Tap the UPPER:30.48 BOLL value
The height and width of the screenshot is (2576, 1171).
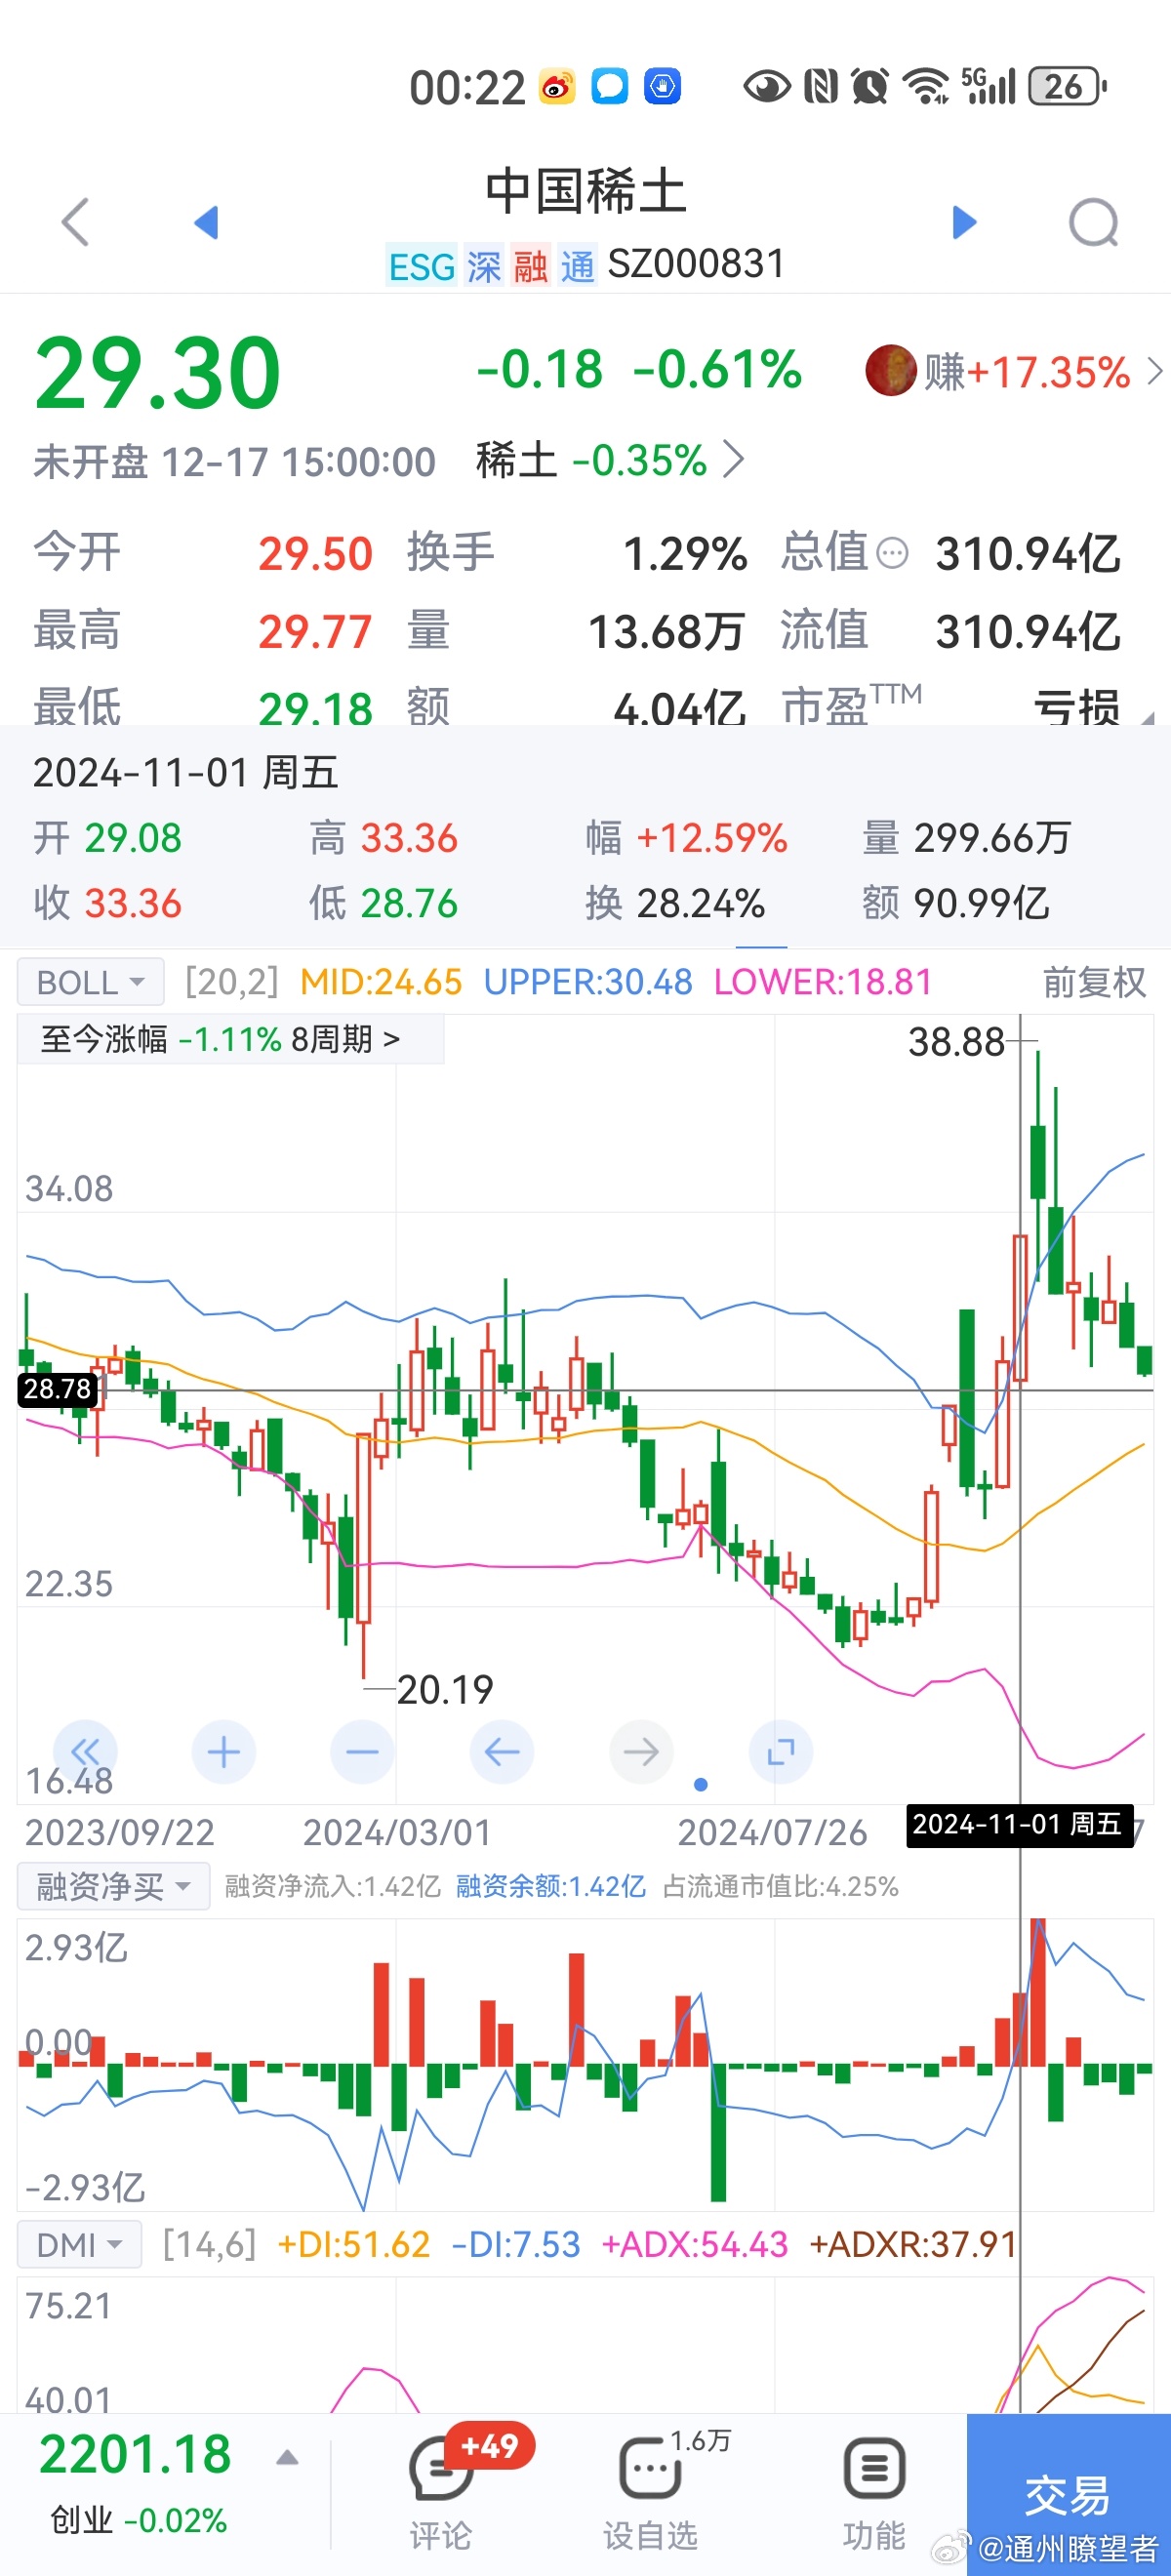point(588,982)
